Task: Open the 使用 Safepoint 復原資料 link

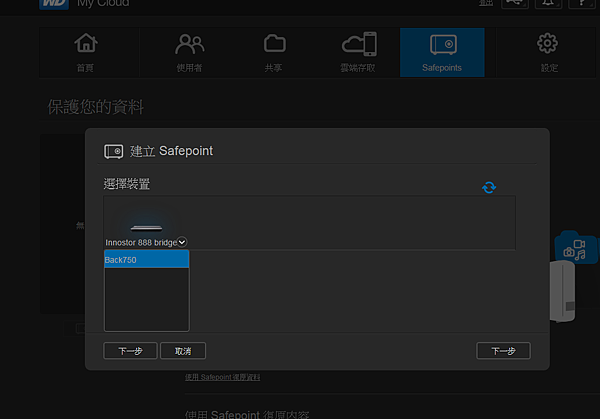Action: point(222,377)
